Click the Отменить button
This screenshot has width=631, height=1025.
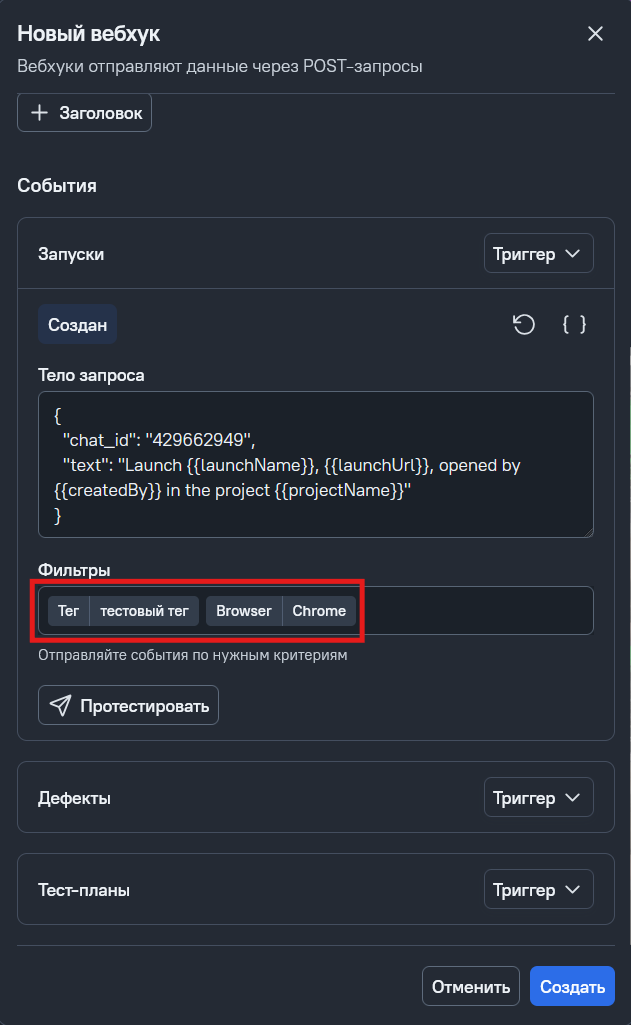(471, 987)
